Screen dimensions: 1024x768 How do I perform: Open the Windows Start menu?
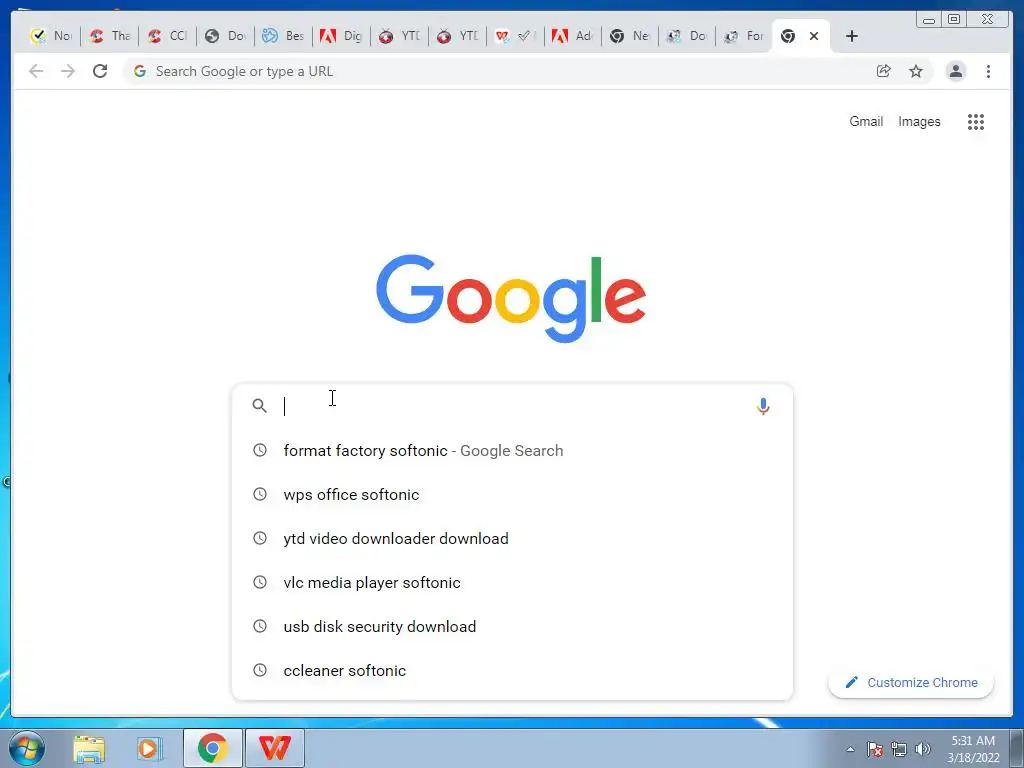point(27,748)
